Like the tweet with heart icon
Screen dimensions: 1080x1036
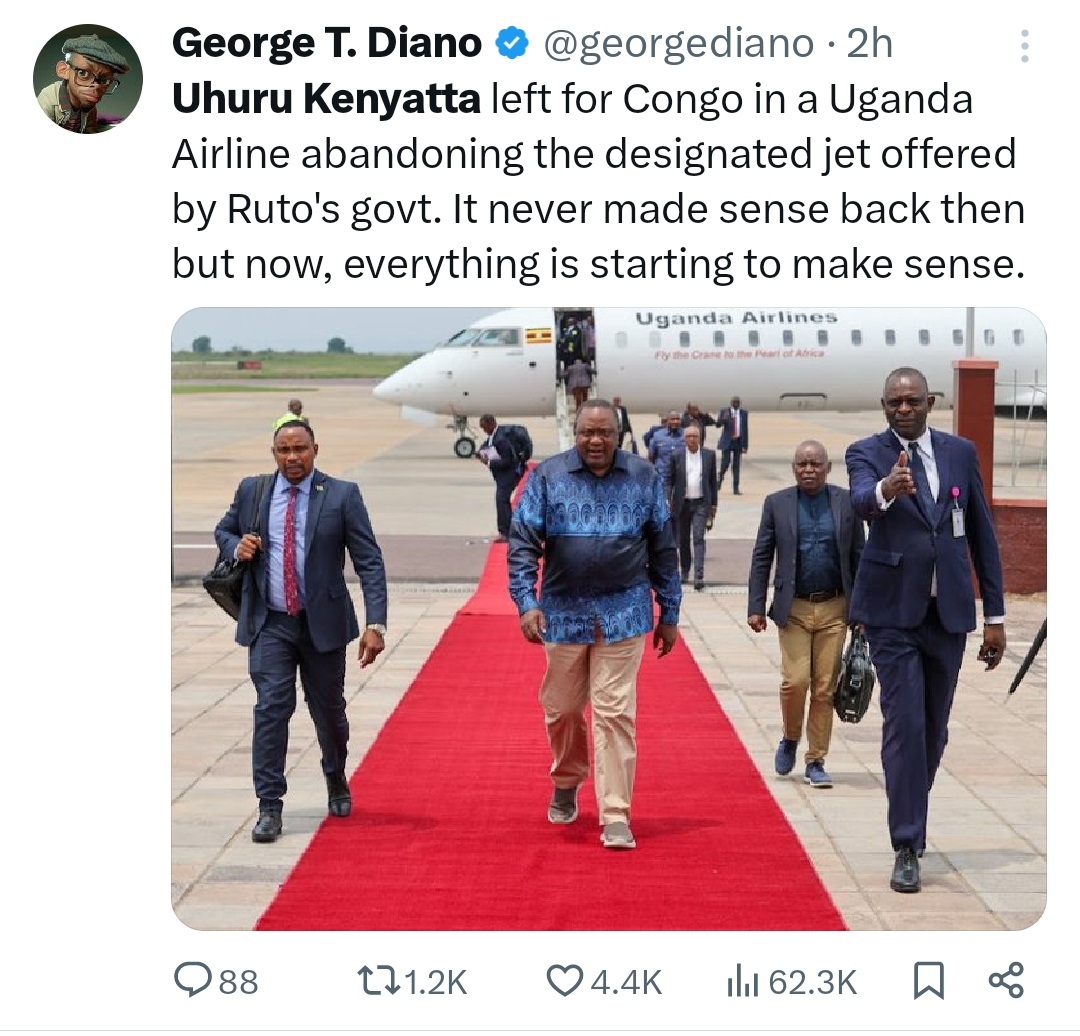click(565, 981)
